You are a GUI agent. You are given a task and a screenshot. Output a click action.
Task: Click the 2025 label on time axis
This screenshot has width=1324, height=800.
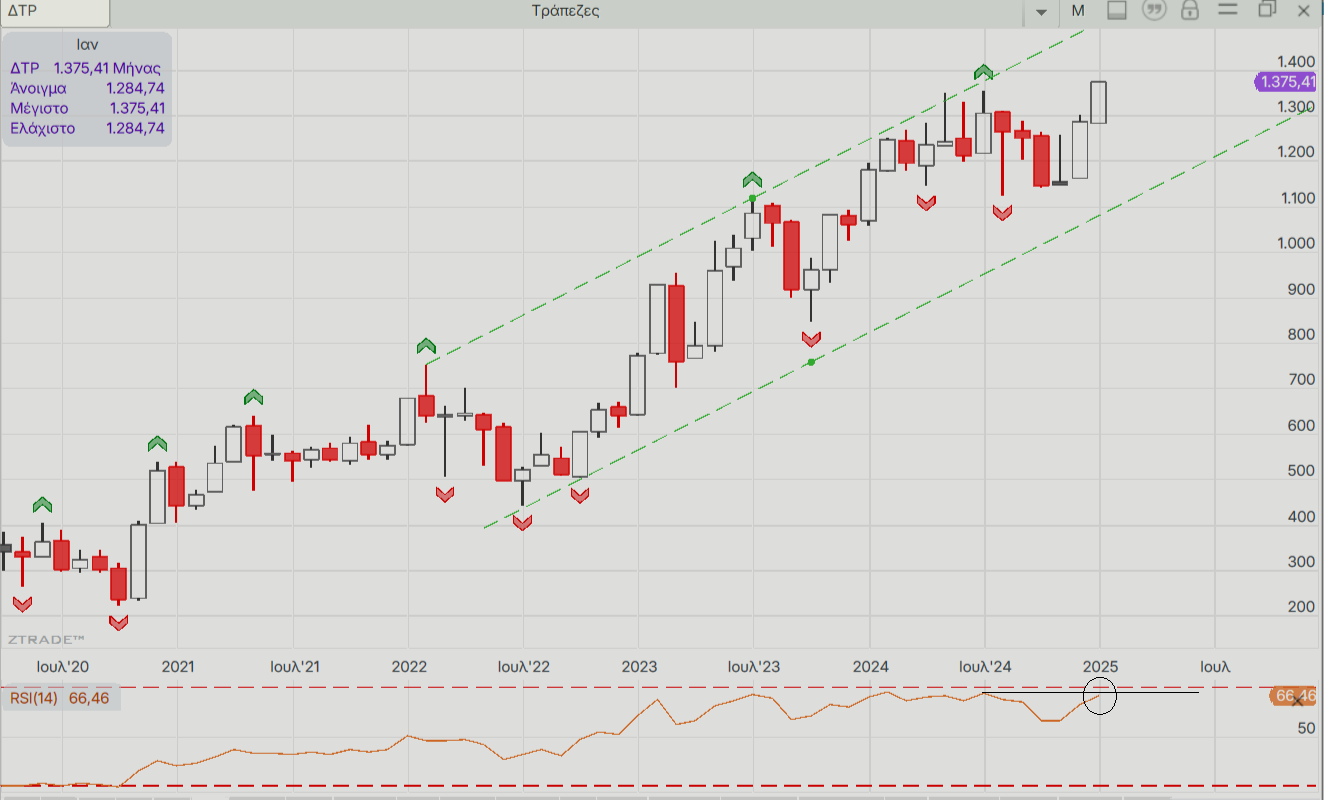(1100, 666)
